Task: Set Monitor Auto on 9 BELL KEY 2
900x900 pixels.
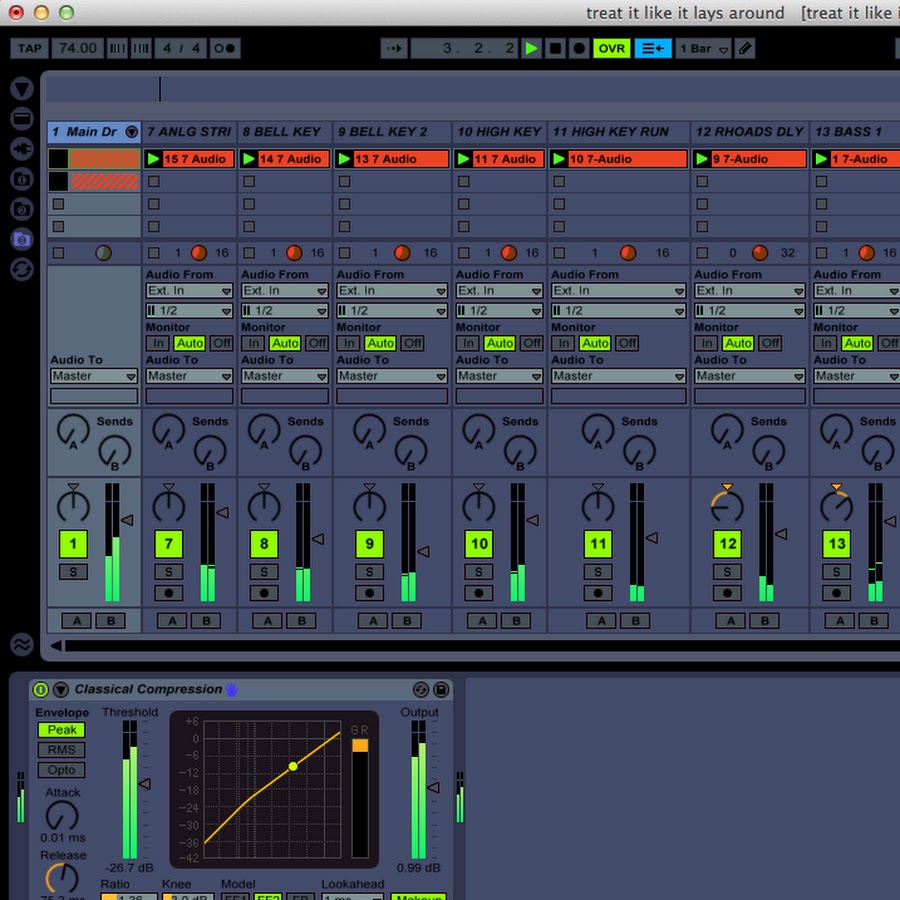Action: 380,343
